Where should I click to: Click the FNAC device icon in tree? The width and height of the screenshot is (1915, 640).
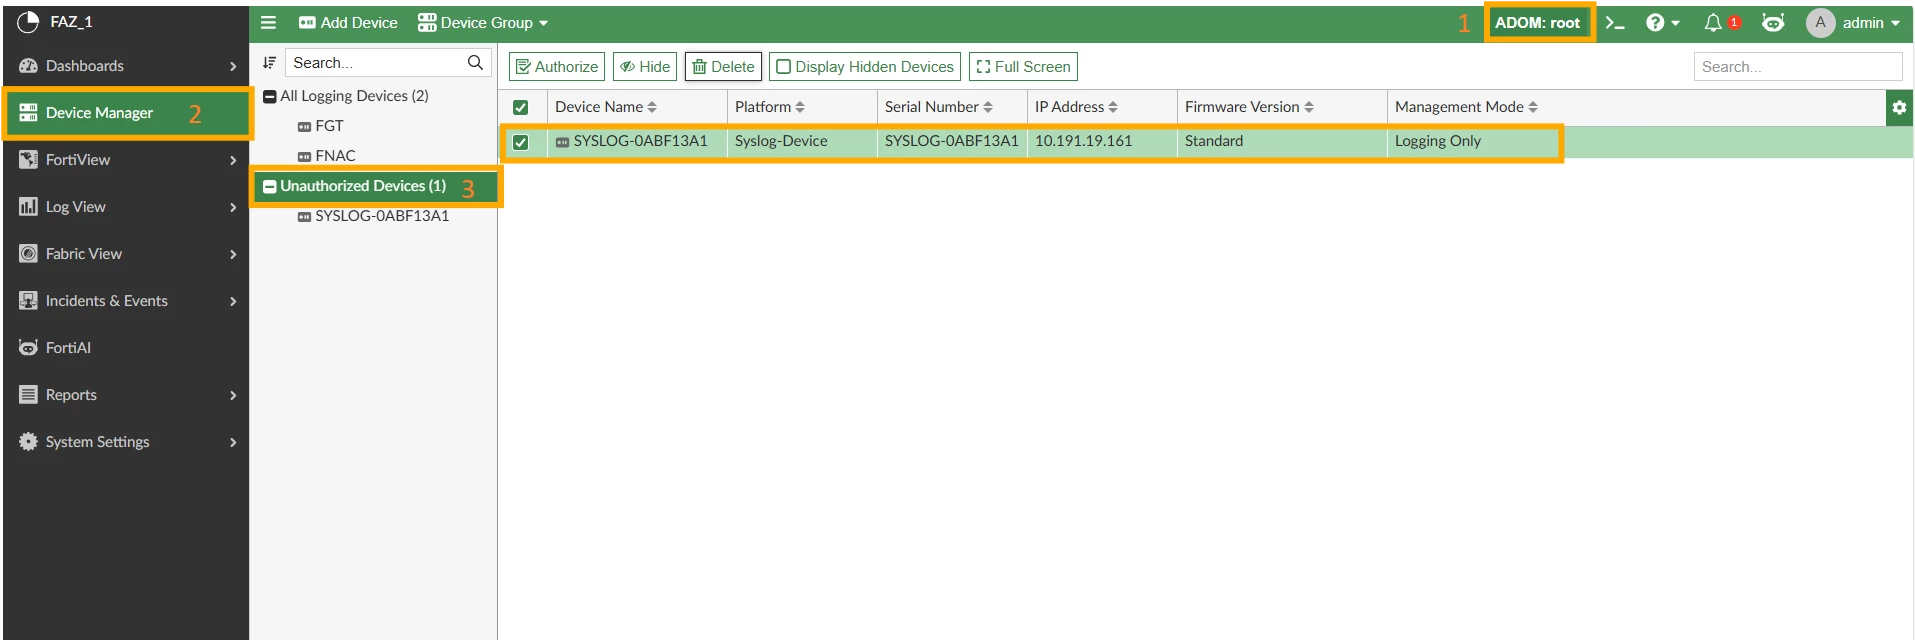(x=304, y=157)
